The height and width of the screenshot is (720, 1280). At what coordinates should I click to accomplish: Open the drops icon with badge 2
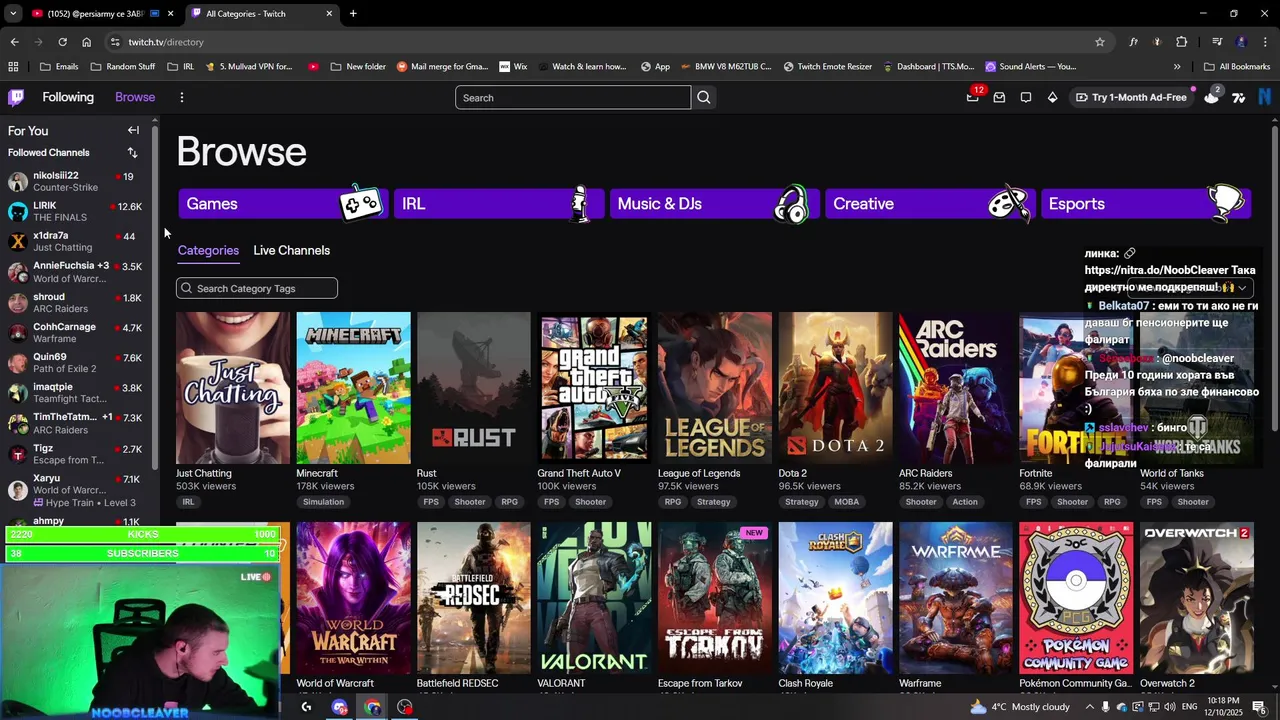click(x=1212, y=96)
